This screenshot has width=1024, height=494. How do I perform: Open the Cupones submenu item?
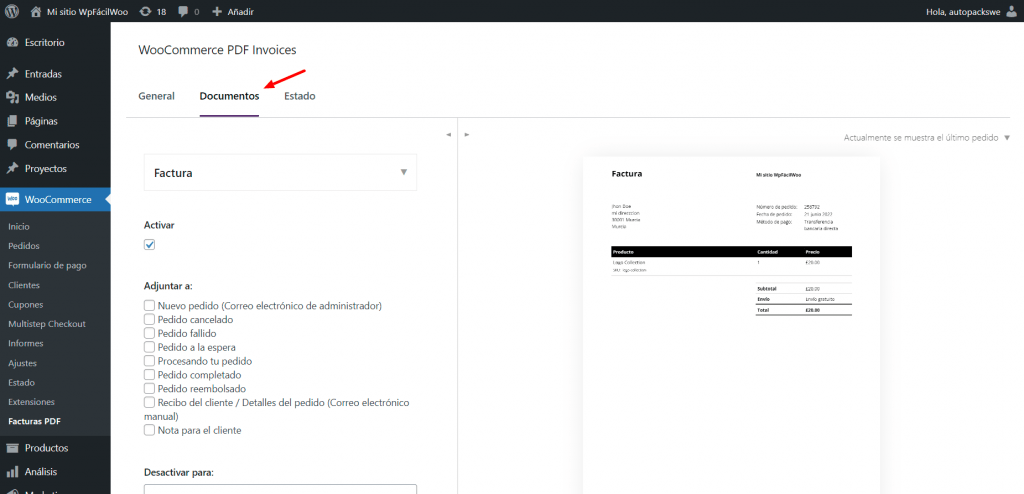point(25,305)
